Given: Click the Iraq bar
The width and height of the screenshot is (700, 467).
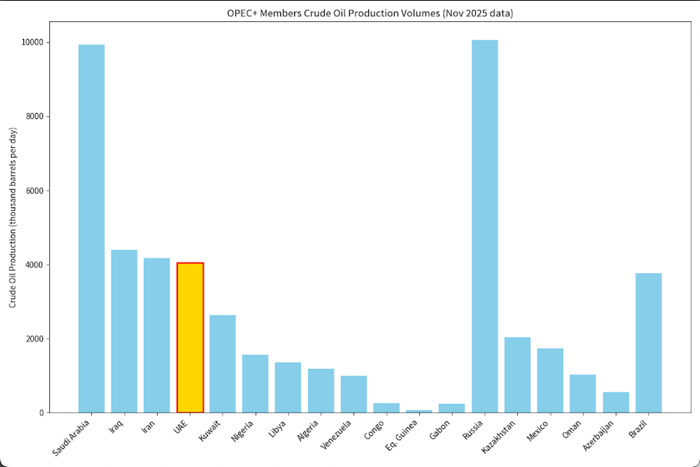Looking at the screenshot, I should tap(124, 331).
